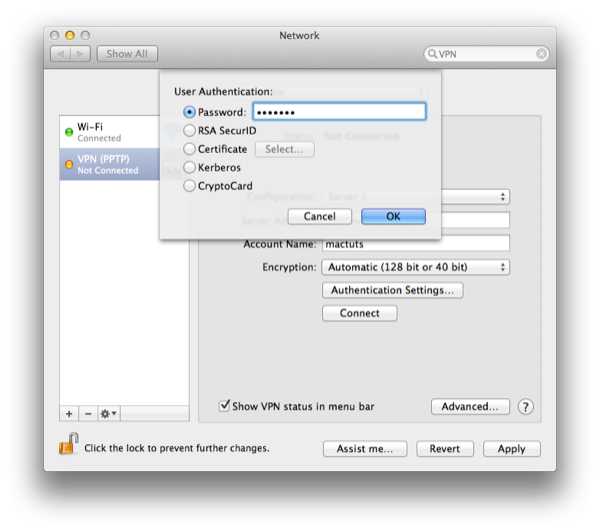
Task: Open the Encryption dropdown
Action: (416, 267)
